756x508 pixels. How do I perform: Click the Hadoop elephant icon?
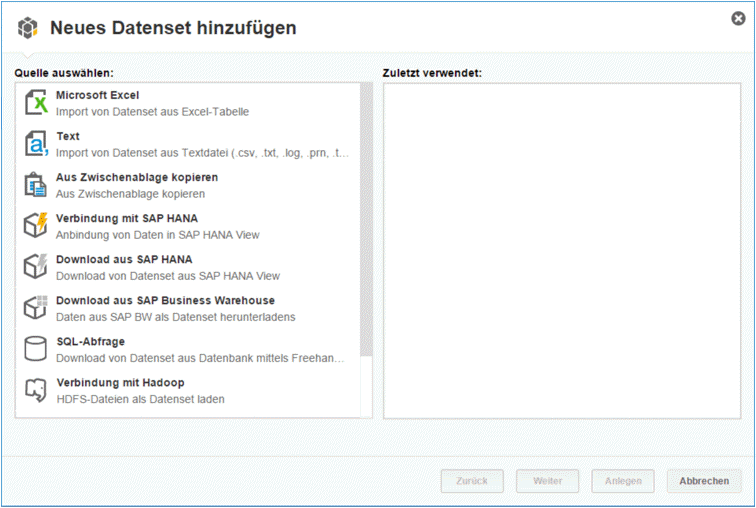coord(36,390)
